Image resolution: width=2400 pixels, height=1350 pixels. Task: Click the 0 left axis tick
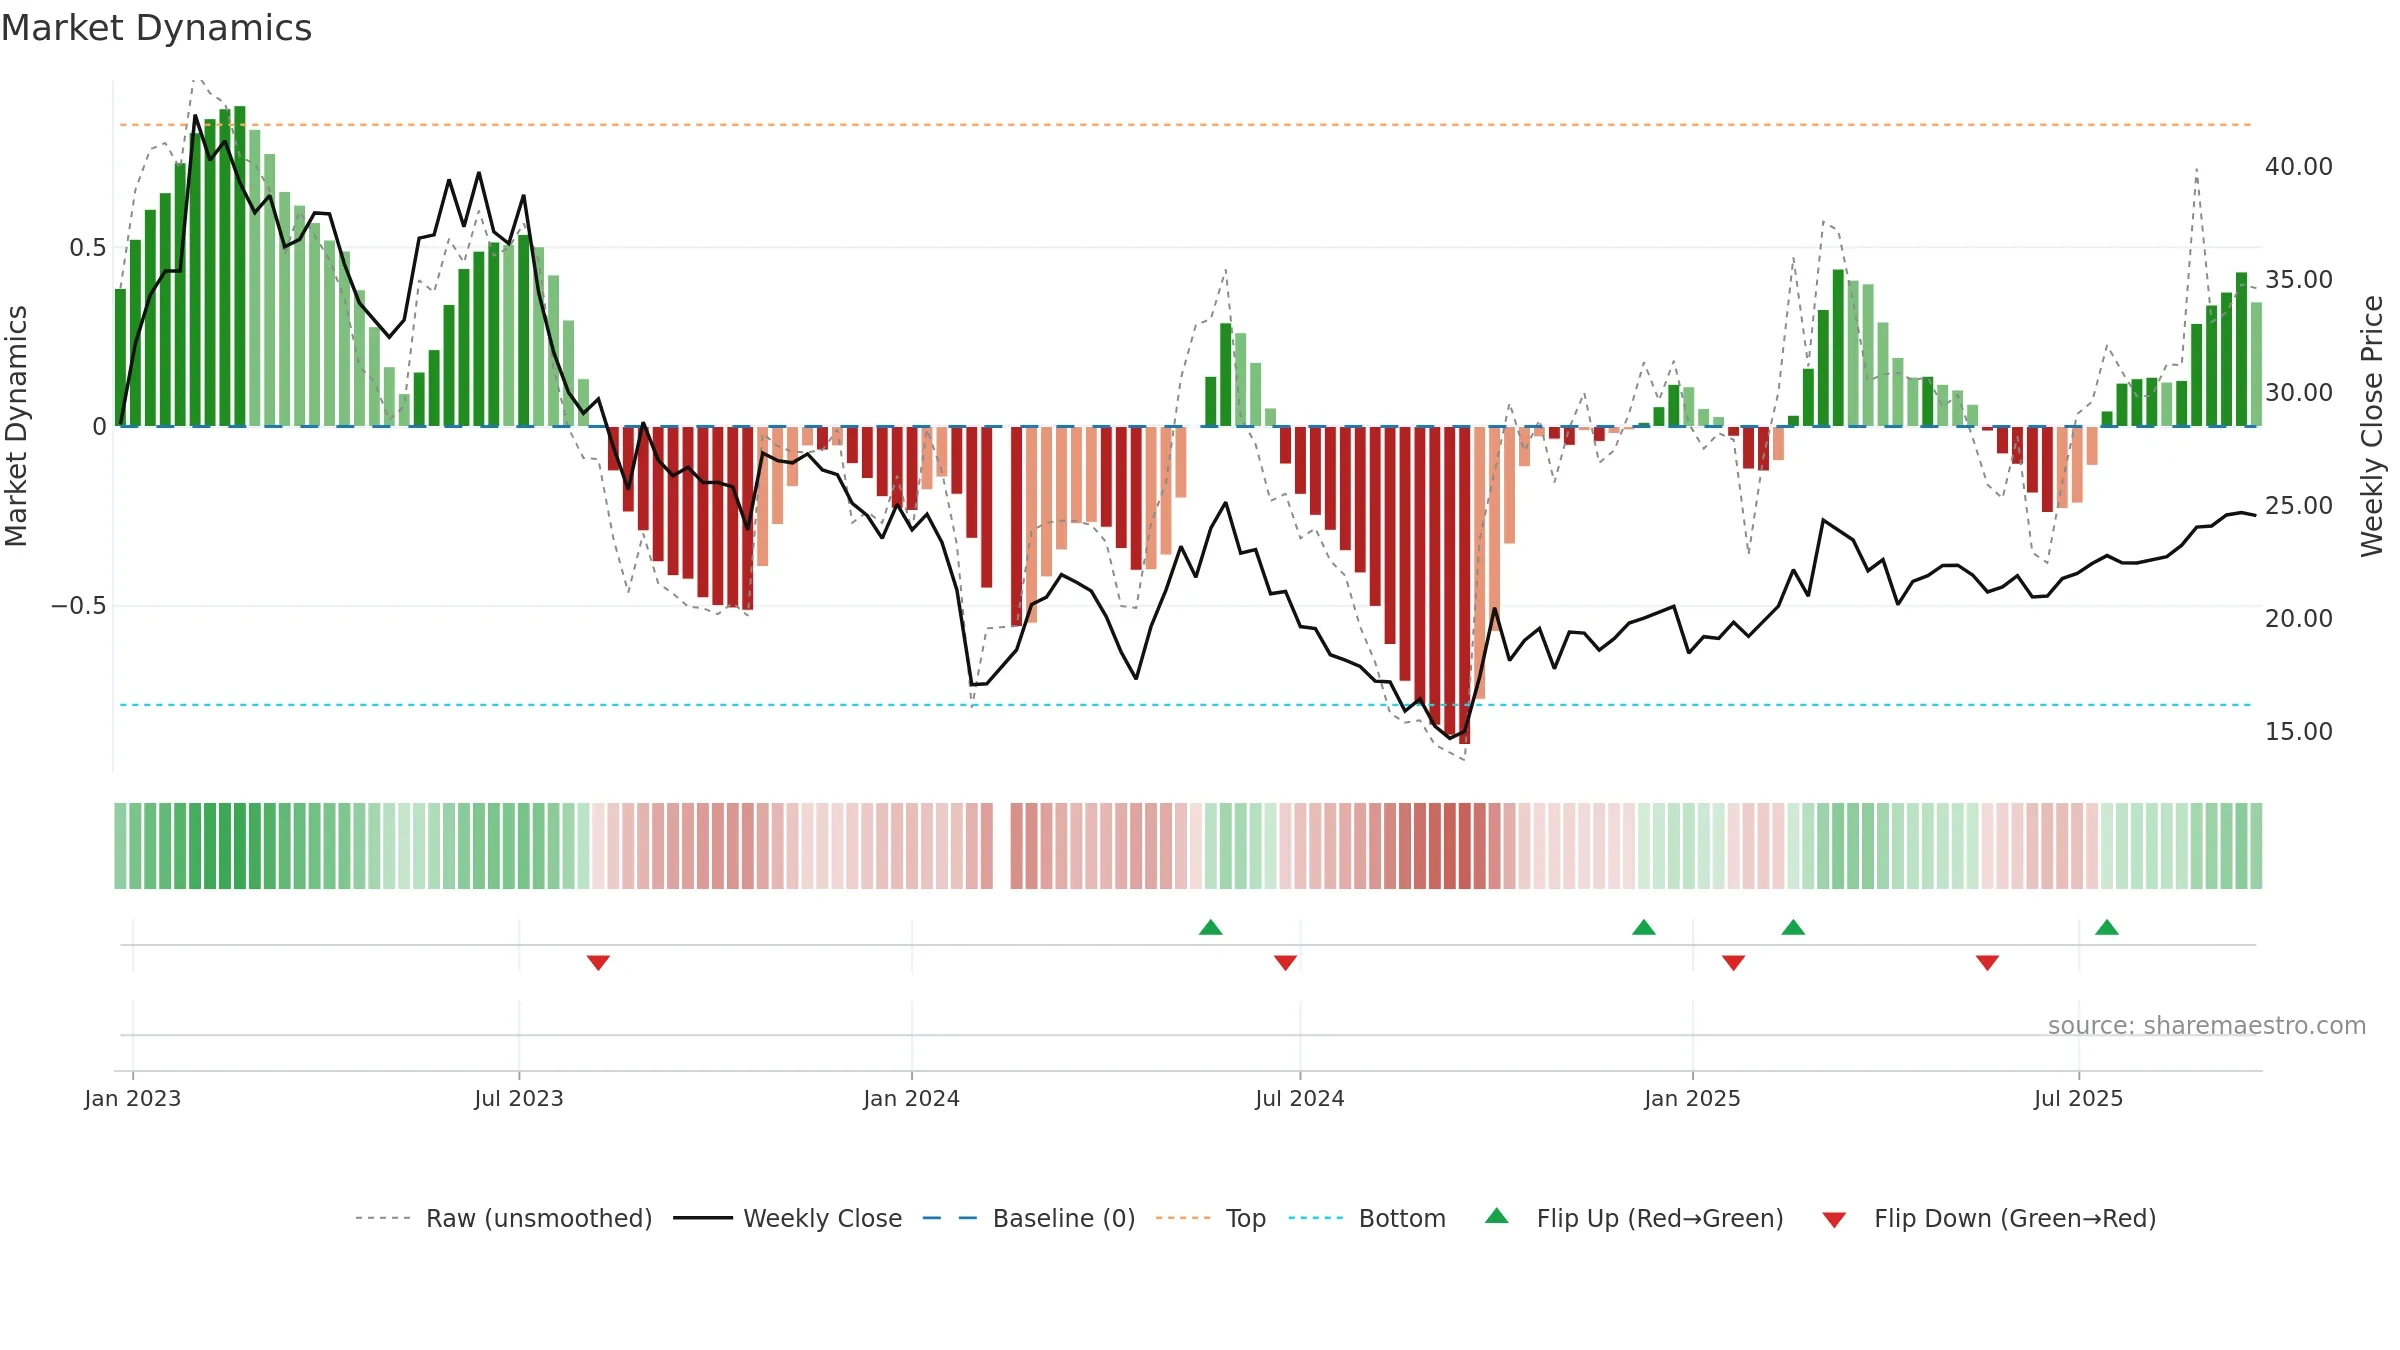point(99,427)
